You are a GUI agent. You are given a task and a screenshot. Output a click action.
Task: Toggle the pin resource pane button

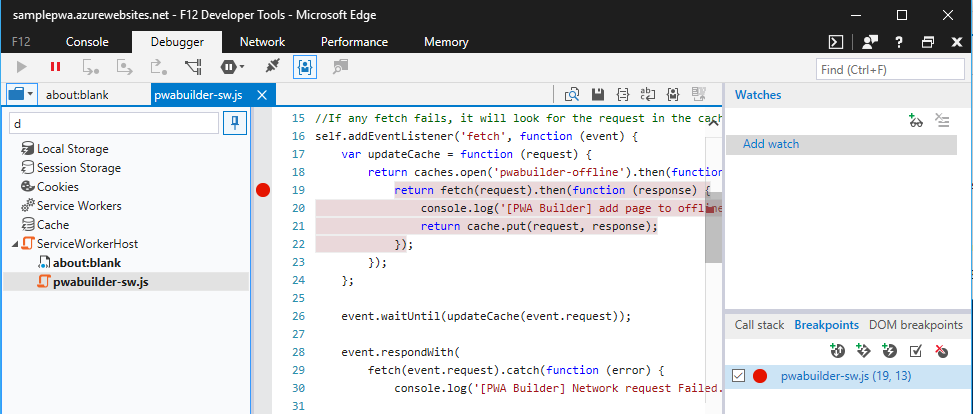coord(235,124)
